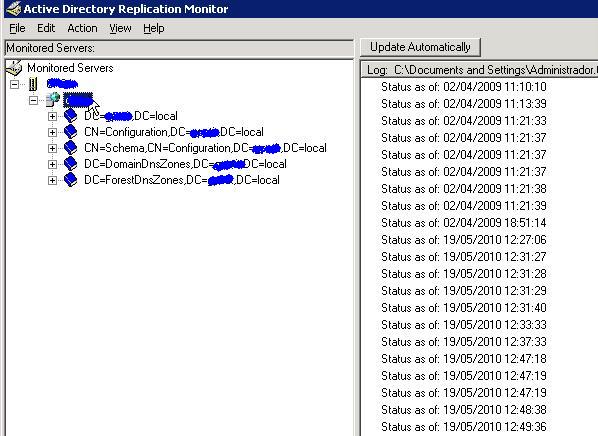Select log entry 19/05/2010 12:31:27
The width and height of the screenshot is (598, 436).
(464, 257)
